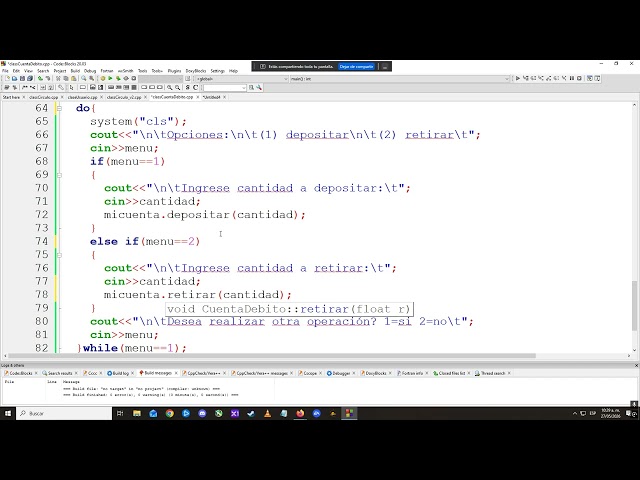Open the Search results log tab

(60, 373)
